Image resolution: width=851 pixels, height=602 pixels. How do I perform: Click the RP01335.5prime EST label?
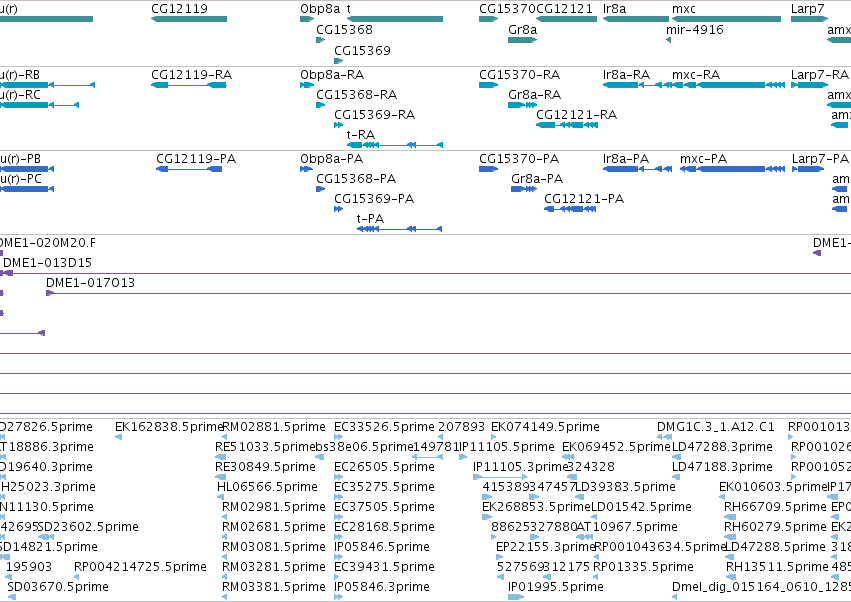tap(643, 567)
